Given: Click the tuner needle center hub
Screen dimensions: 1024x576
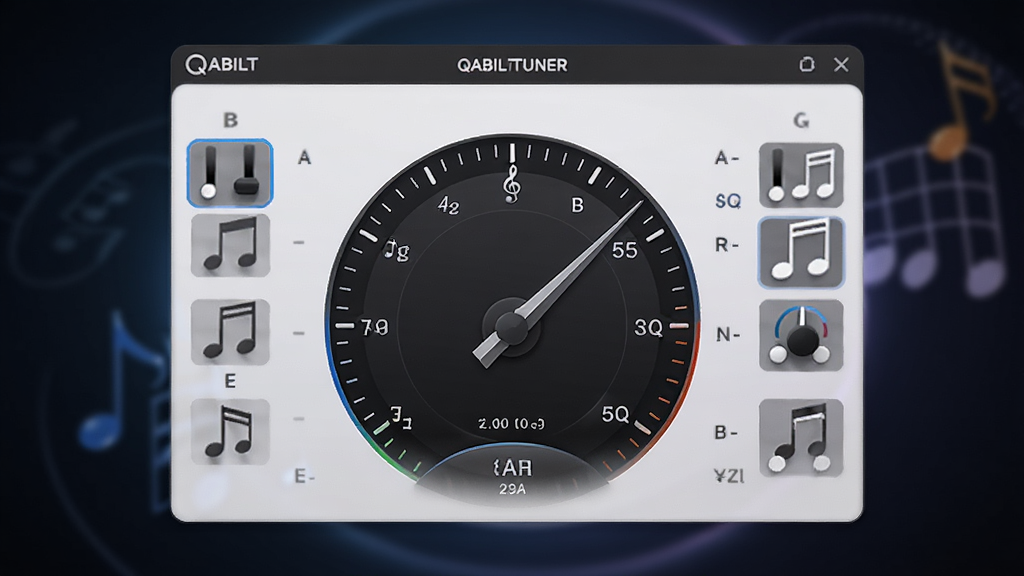Looking at the screenshot, I should point(511,327).
